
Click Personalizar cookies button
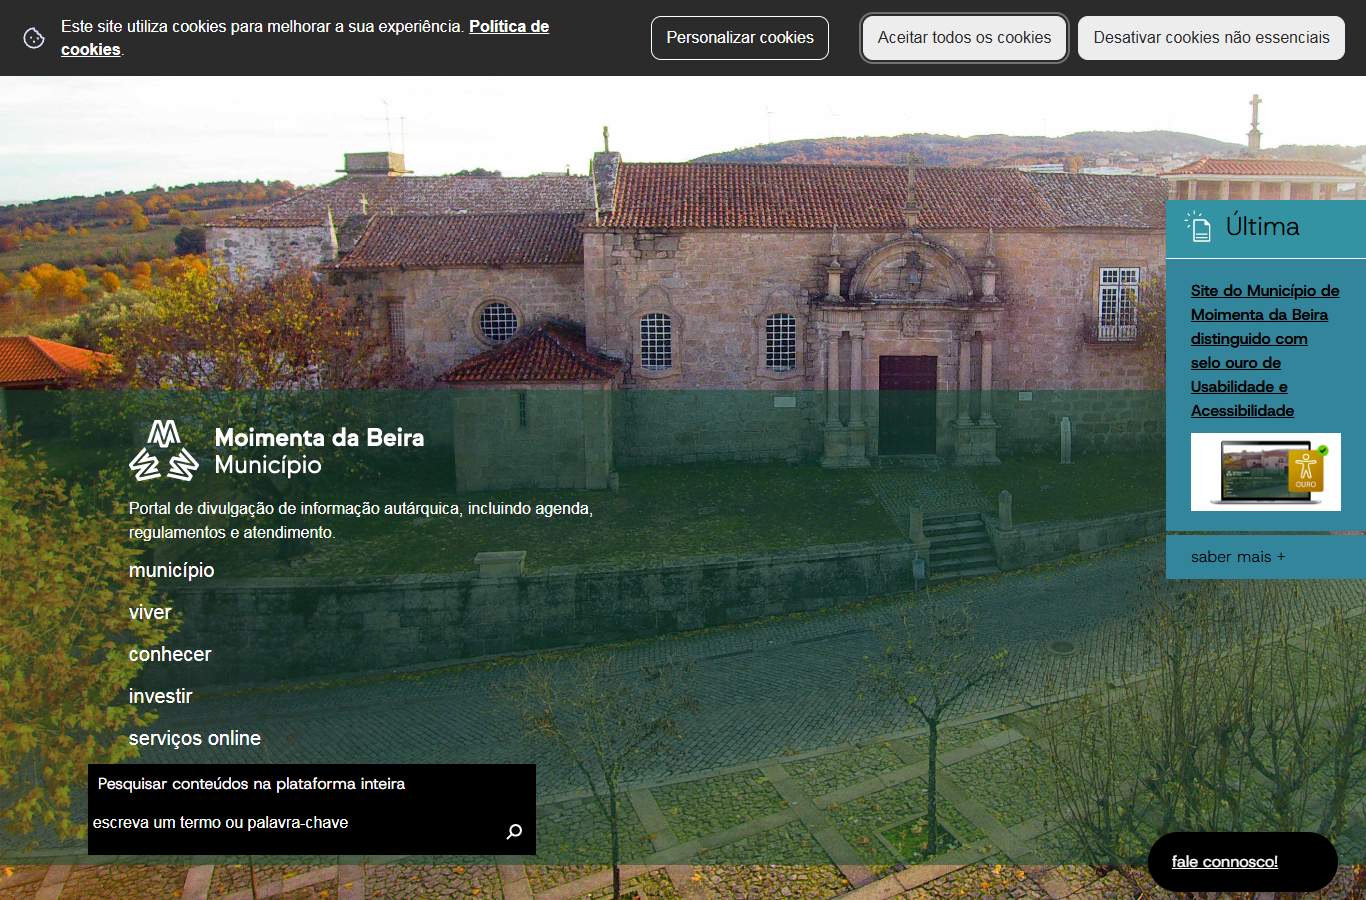740,38
